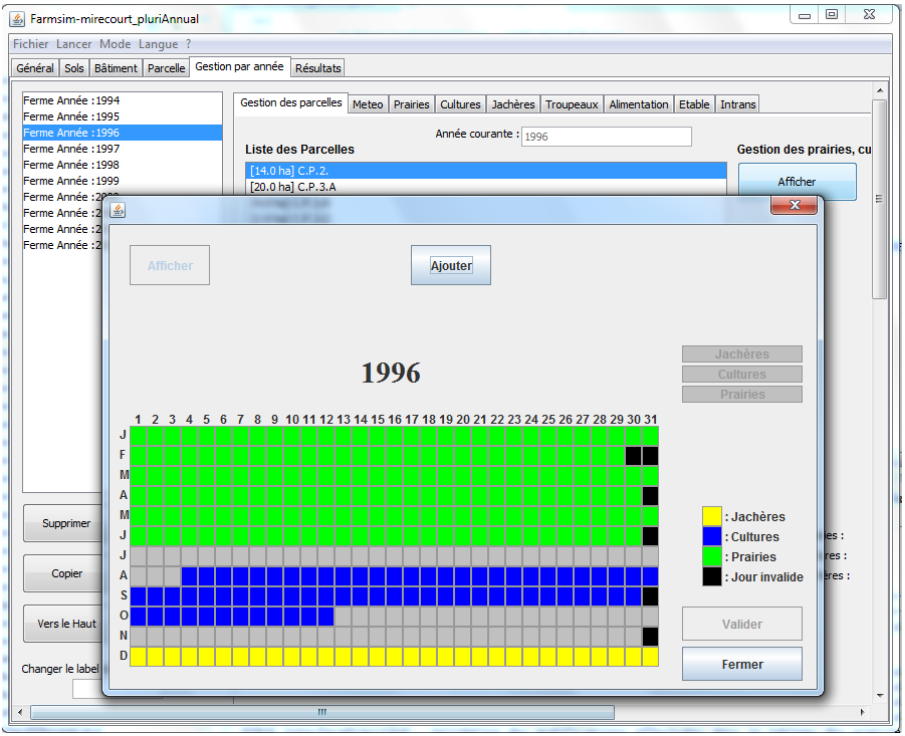
Task: Select parcel [14.0 ha] C.P.2.
Action: (x=486, y=171)
